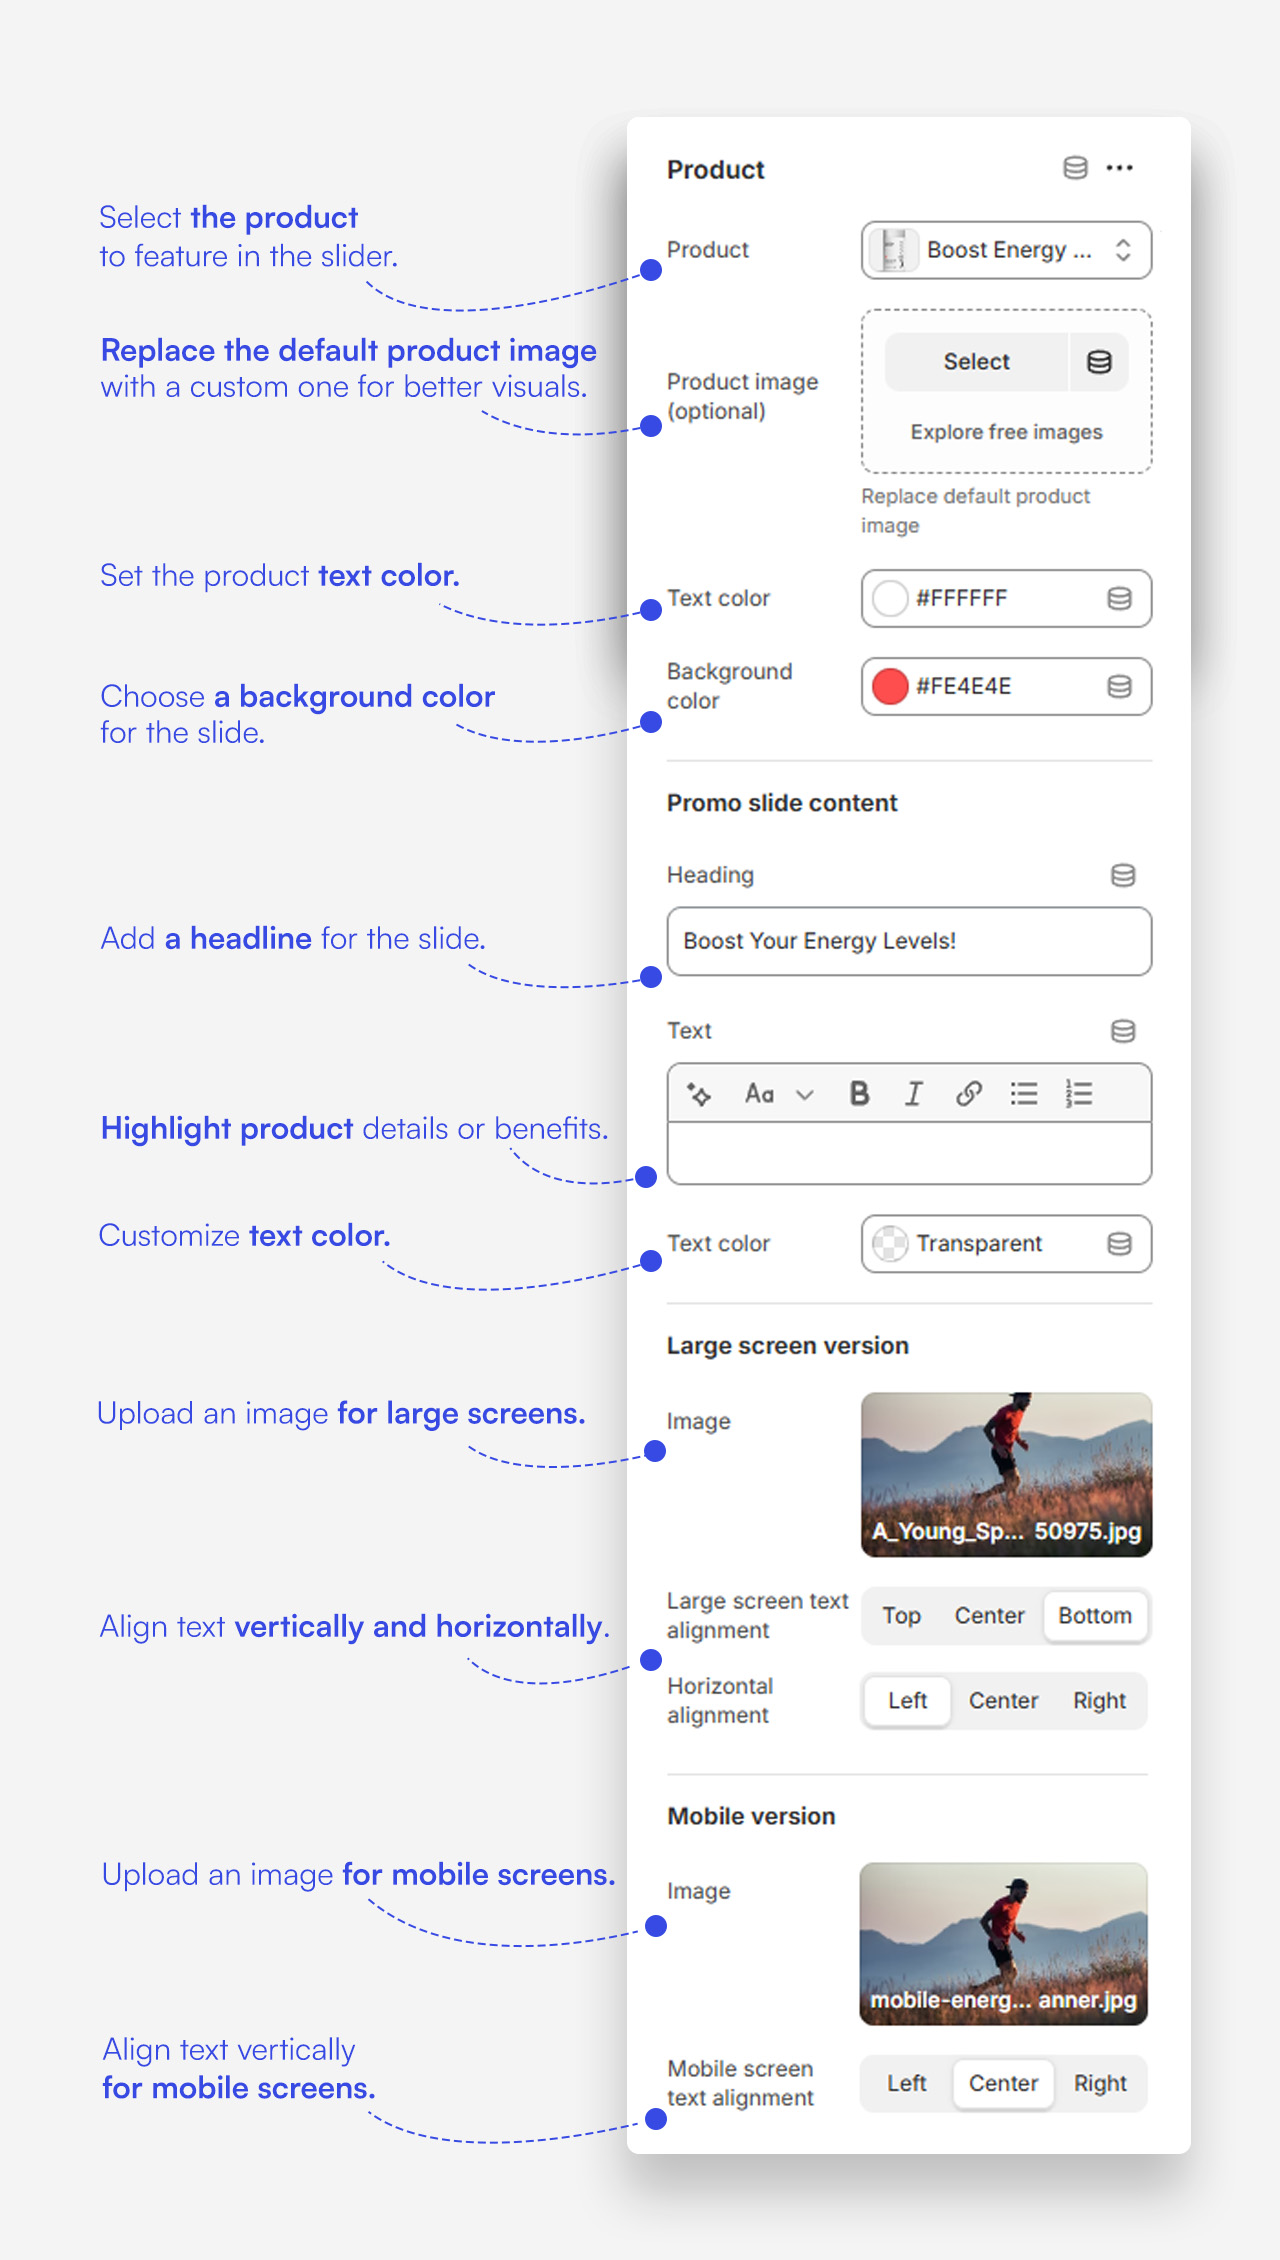1280x2260 pixels.
Task: Click the insert link icon
Action: (x=968, y=1094)
